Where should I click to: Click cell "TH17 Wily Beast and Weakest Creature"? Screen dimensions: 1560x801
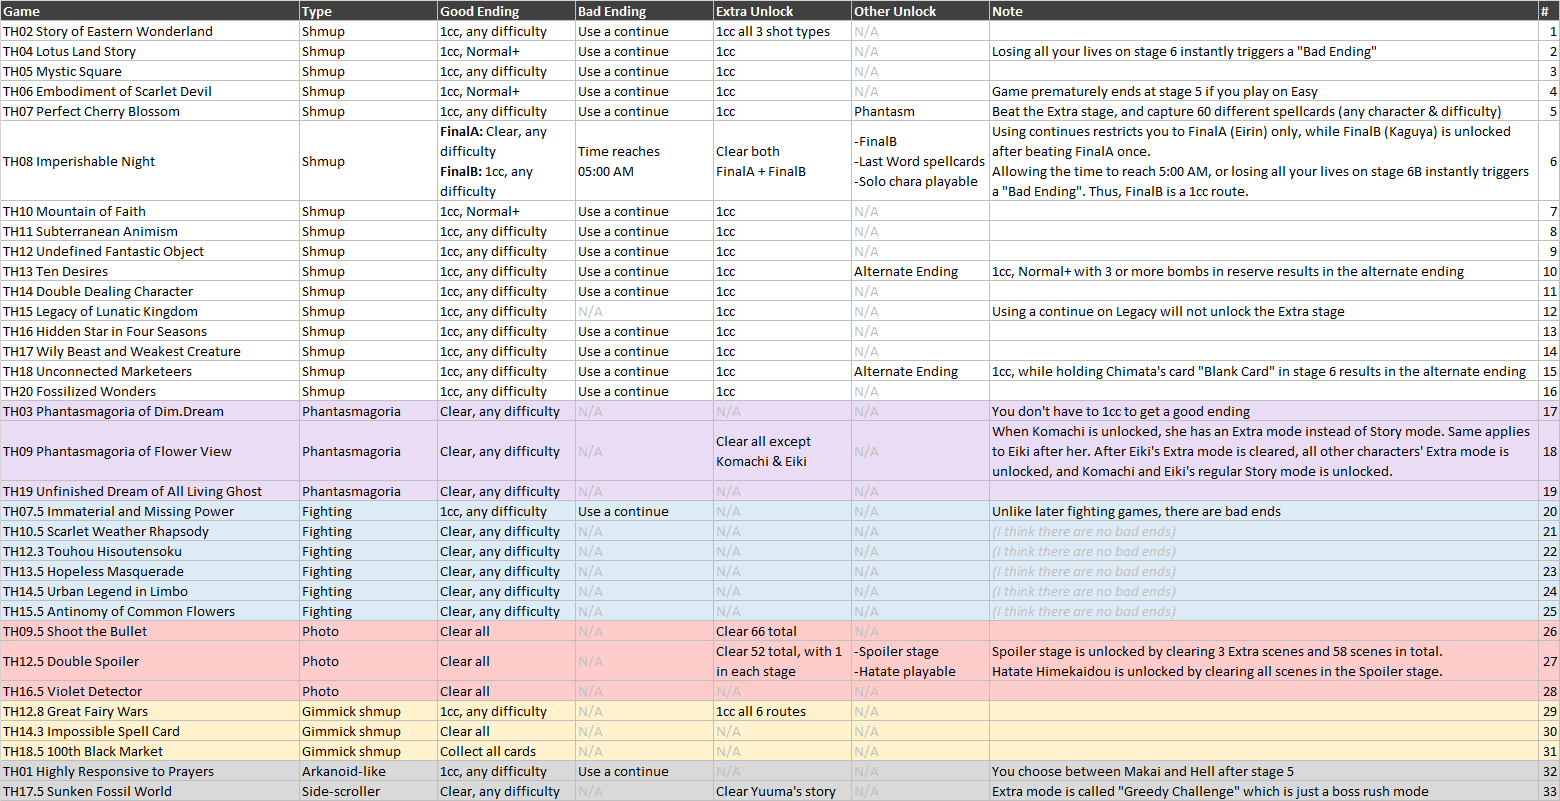tap(150, 351)
